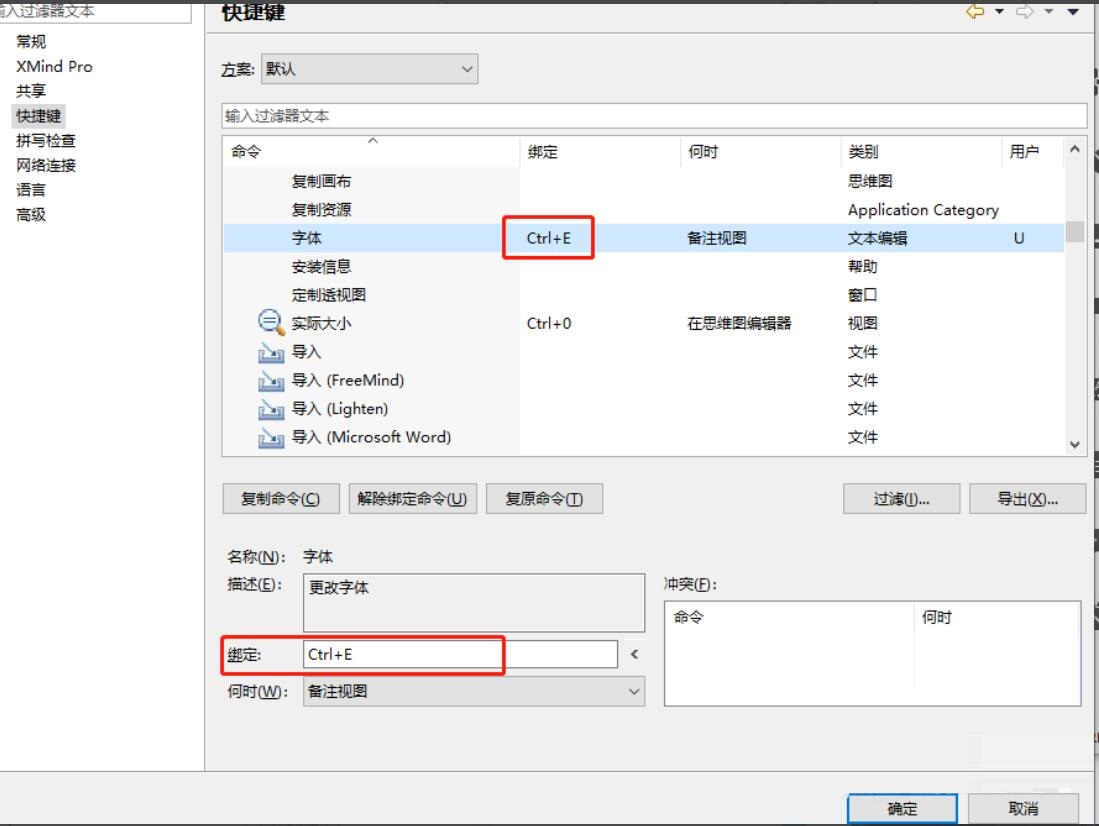Click the command table scrollbar thumb

point(1074,231)
